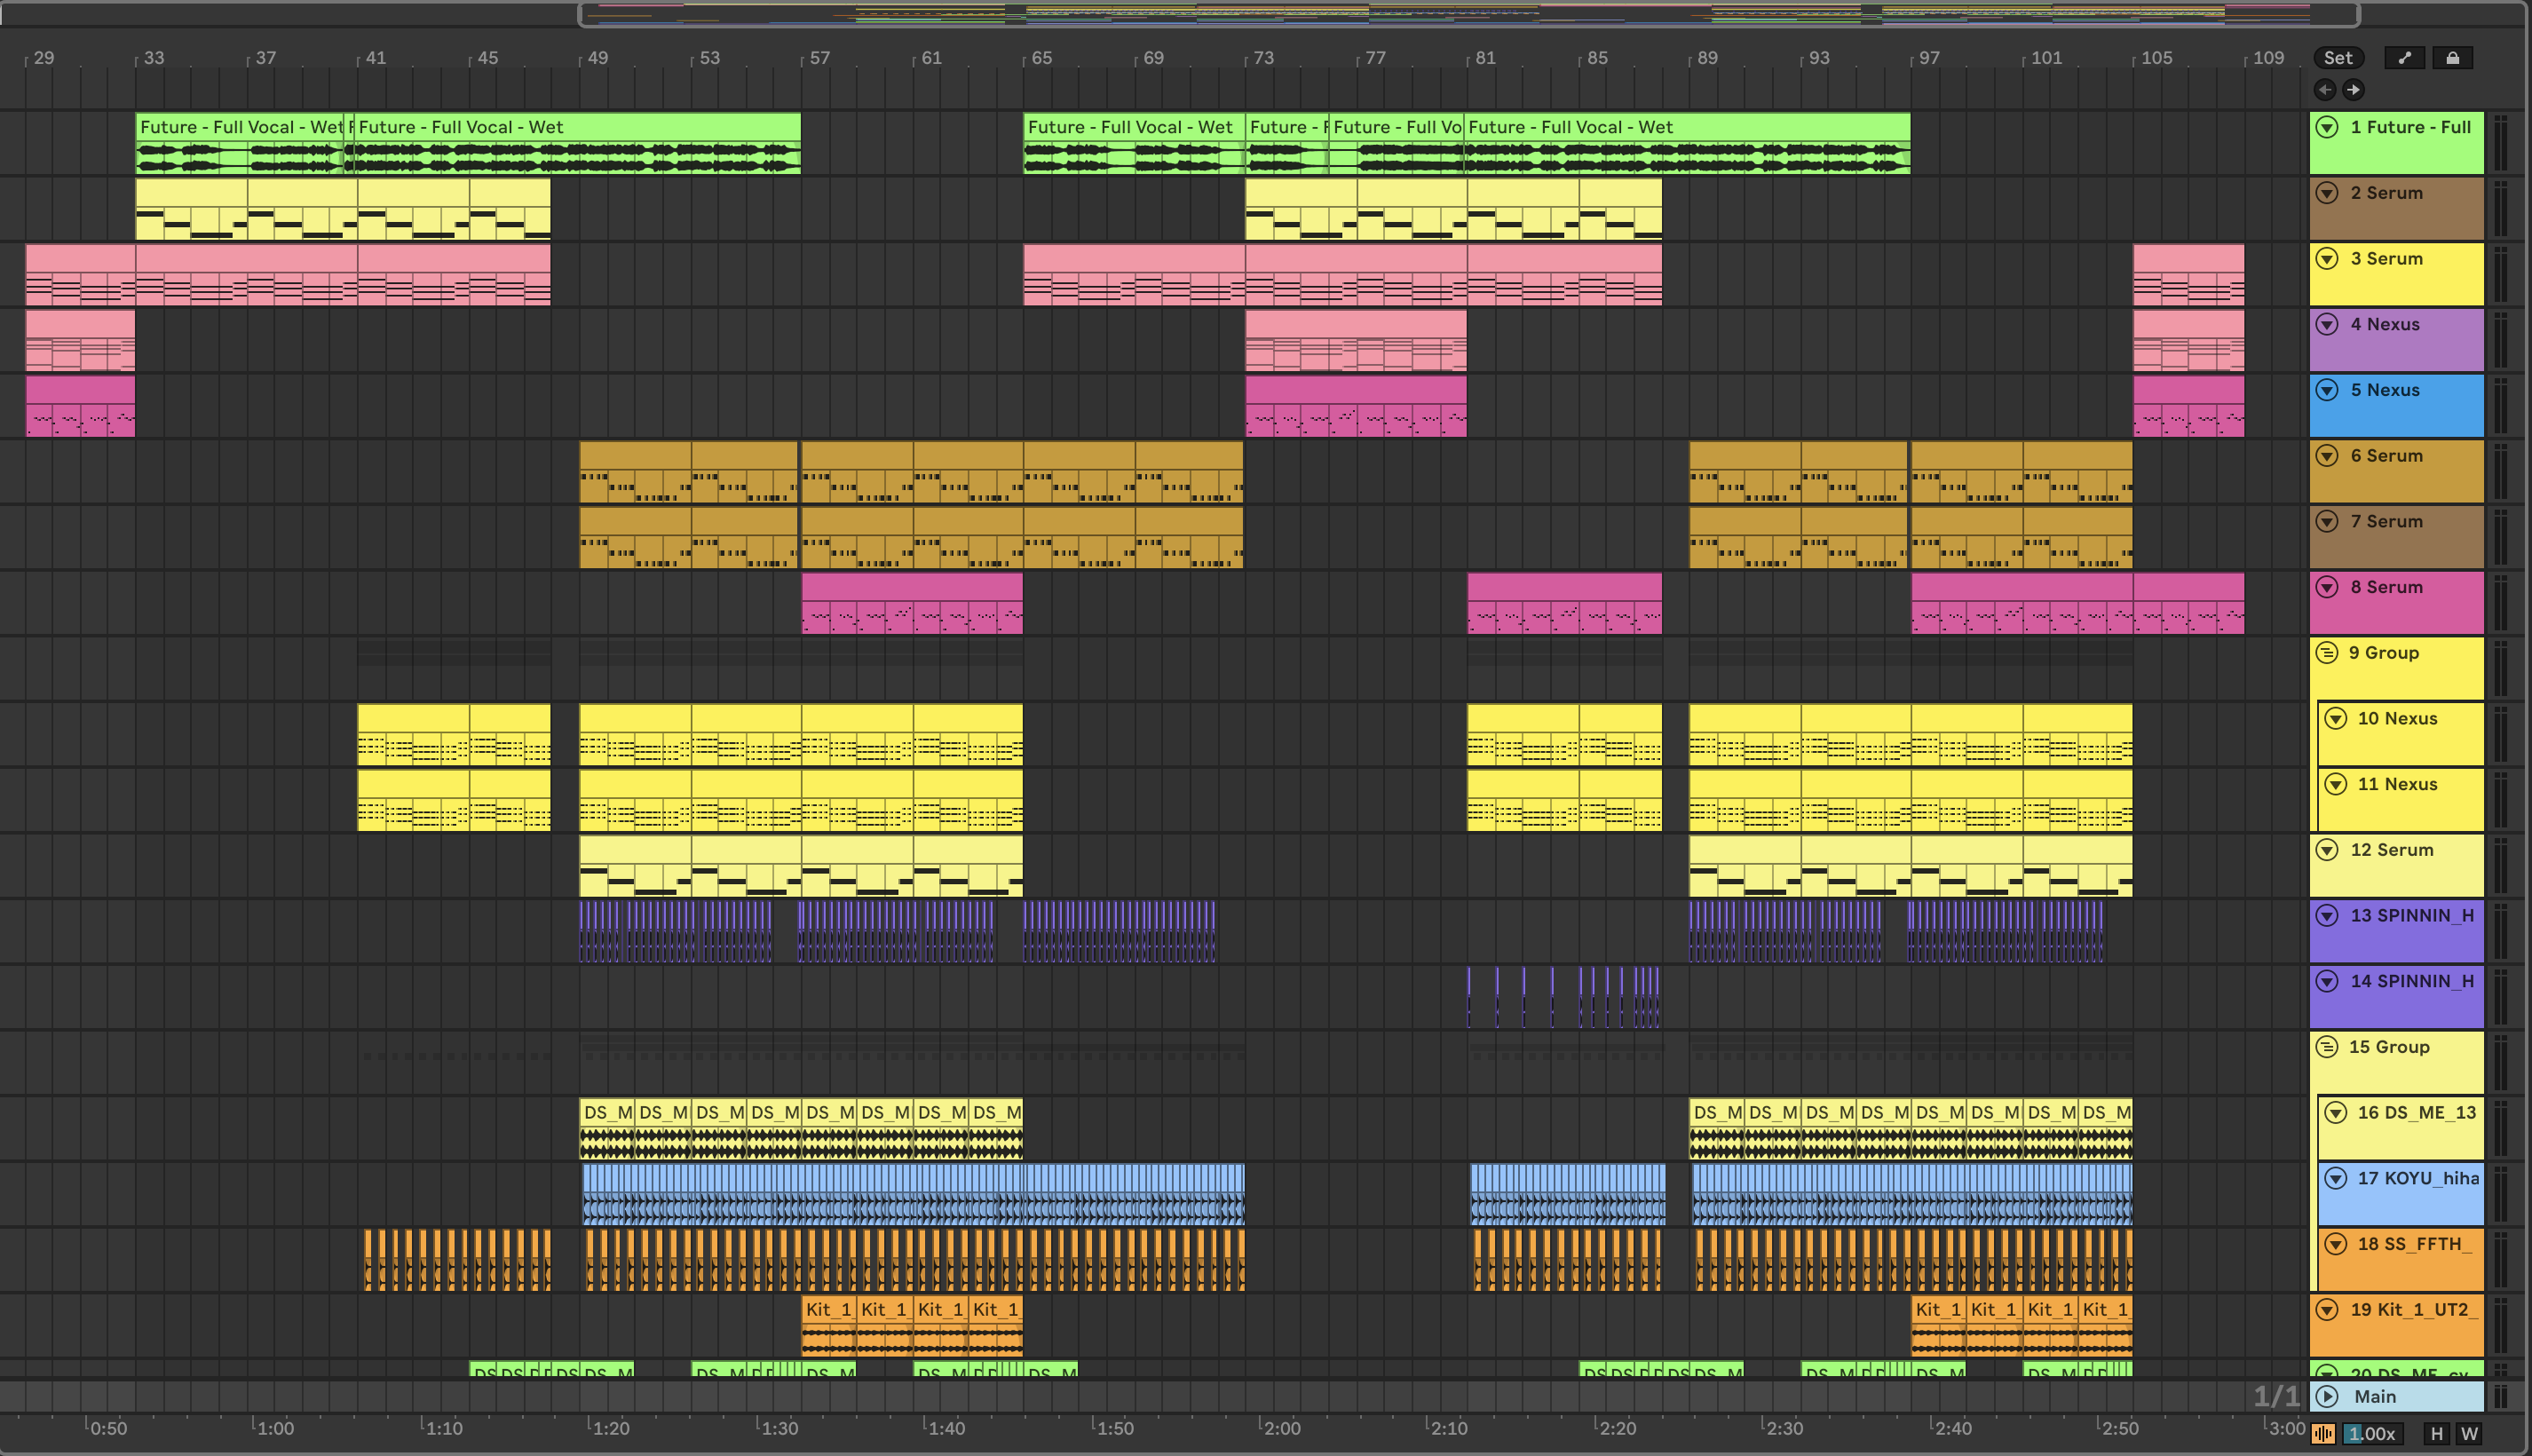Image resolution: width=2532 pixels, height=1456 pixels.
Task: Unfold the Main track arrow
Action: point(2327,1396)
